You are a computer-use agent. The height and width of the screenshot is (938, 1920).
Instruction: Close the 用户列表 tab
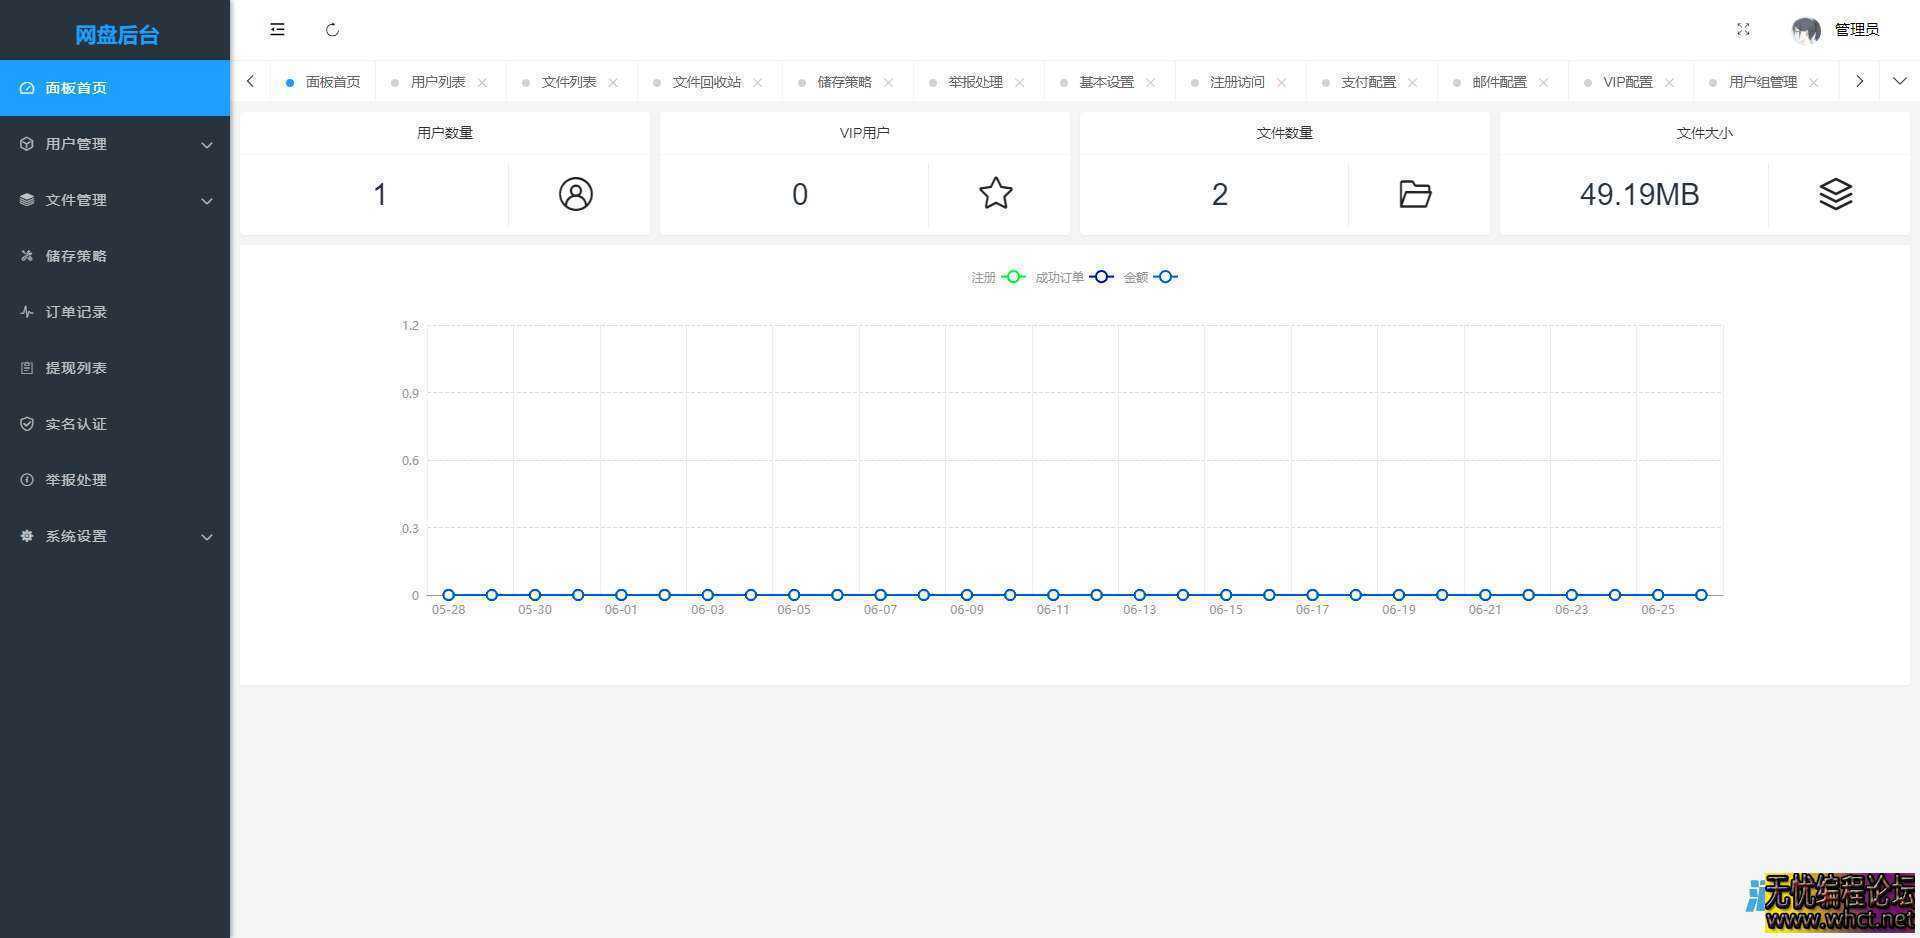(483, 81)
